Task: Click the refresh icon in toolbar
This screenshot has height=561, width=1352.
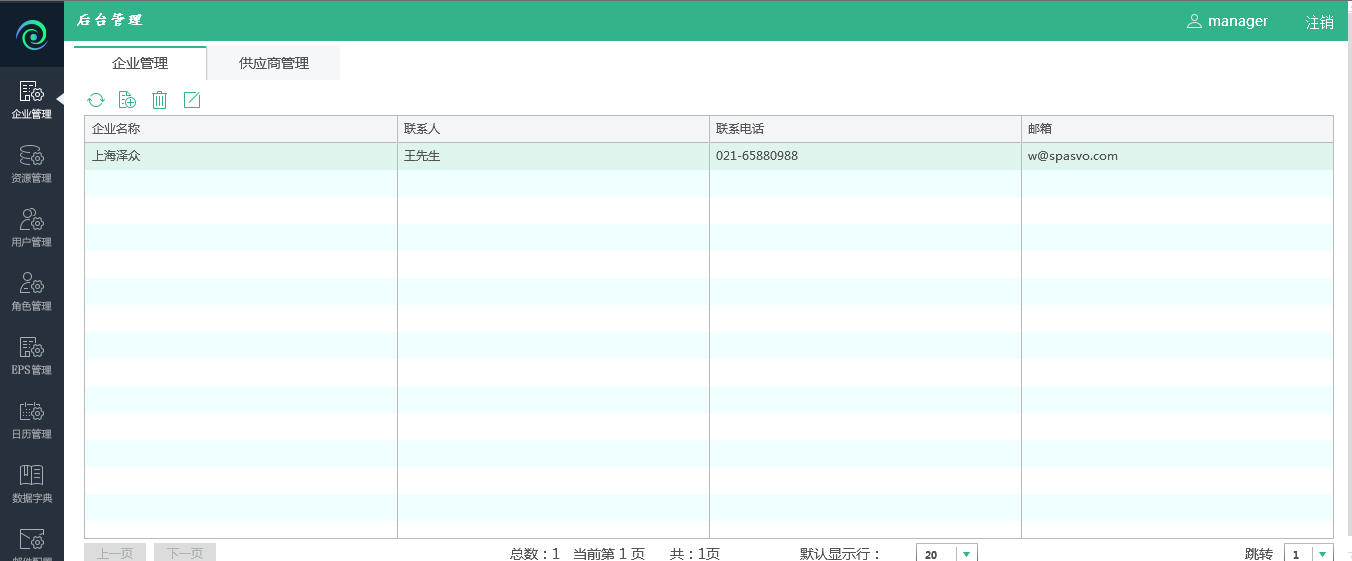Action: (x=96, y=100)
